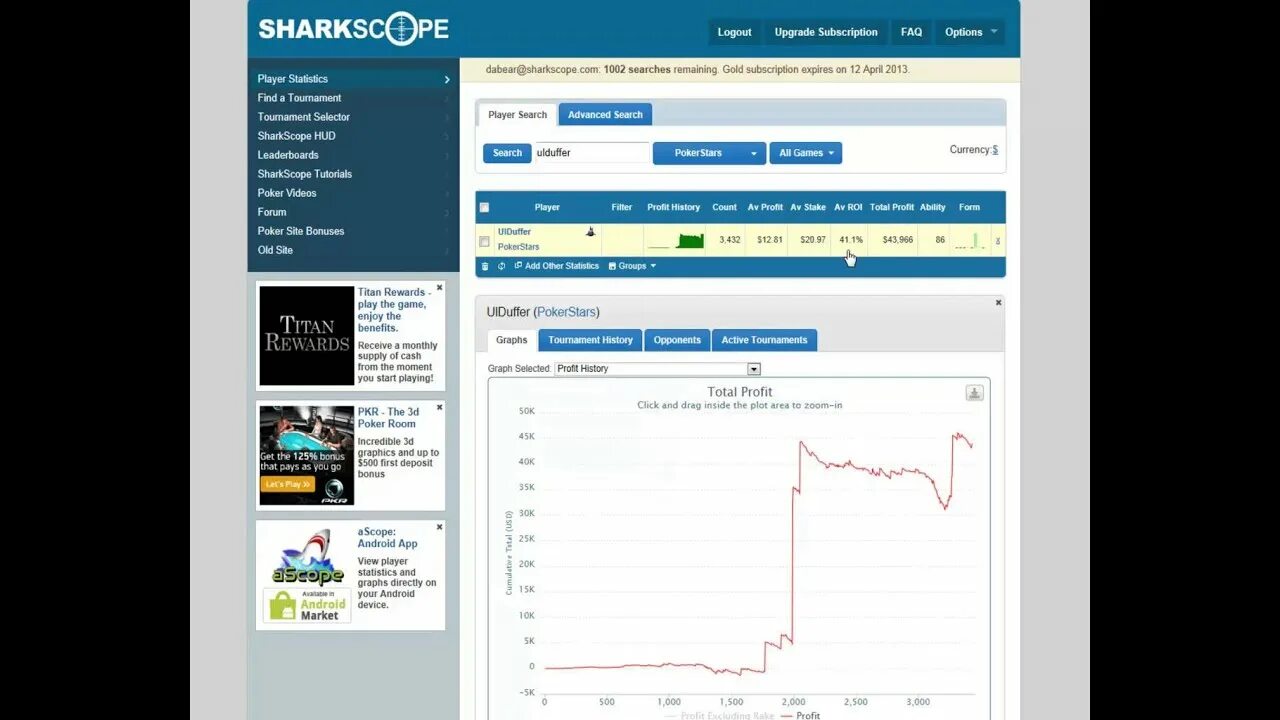Expand the Player Statistics sidebar item
The width and height of the screenshot is (1280, 720).
coord(353,79)
